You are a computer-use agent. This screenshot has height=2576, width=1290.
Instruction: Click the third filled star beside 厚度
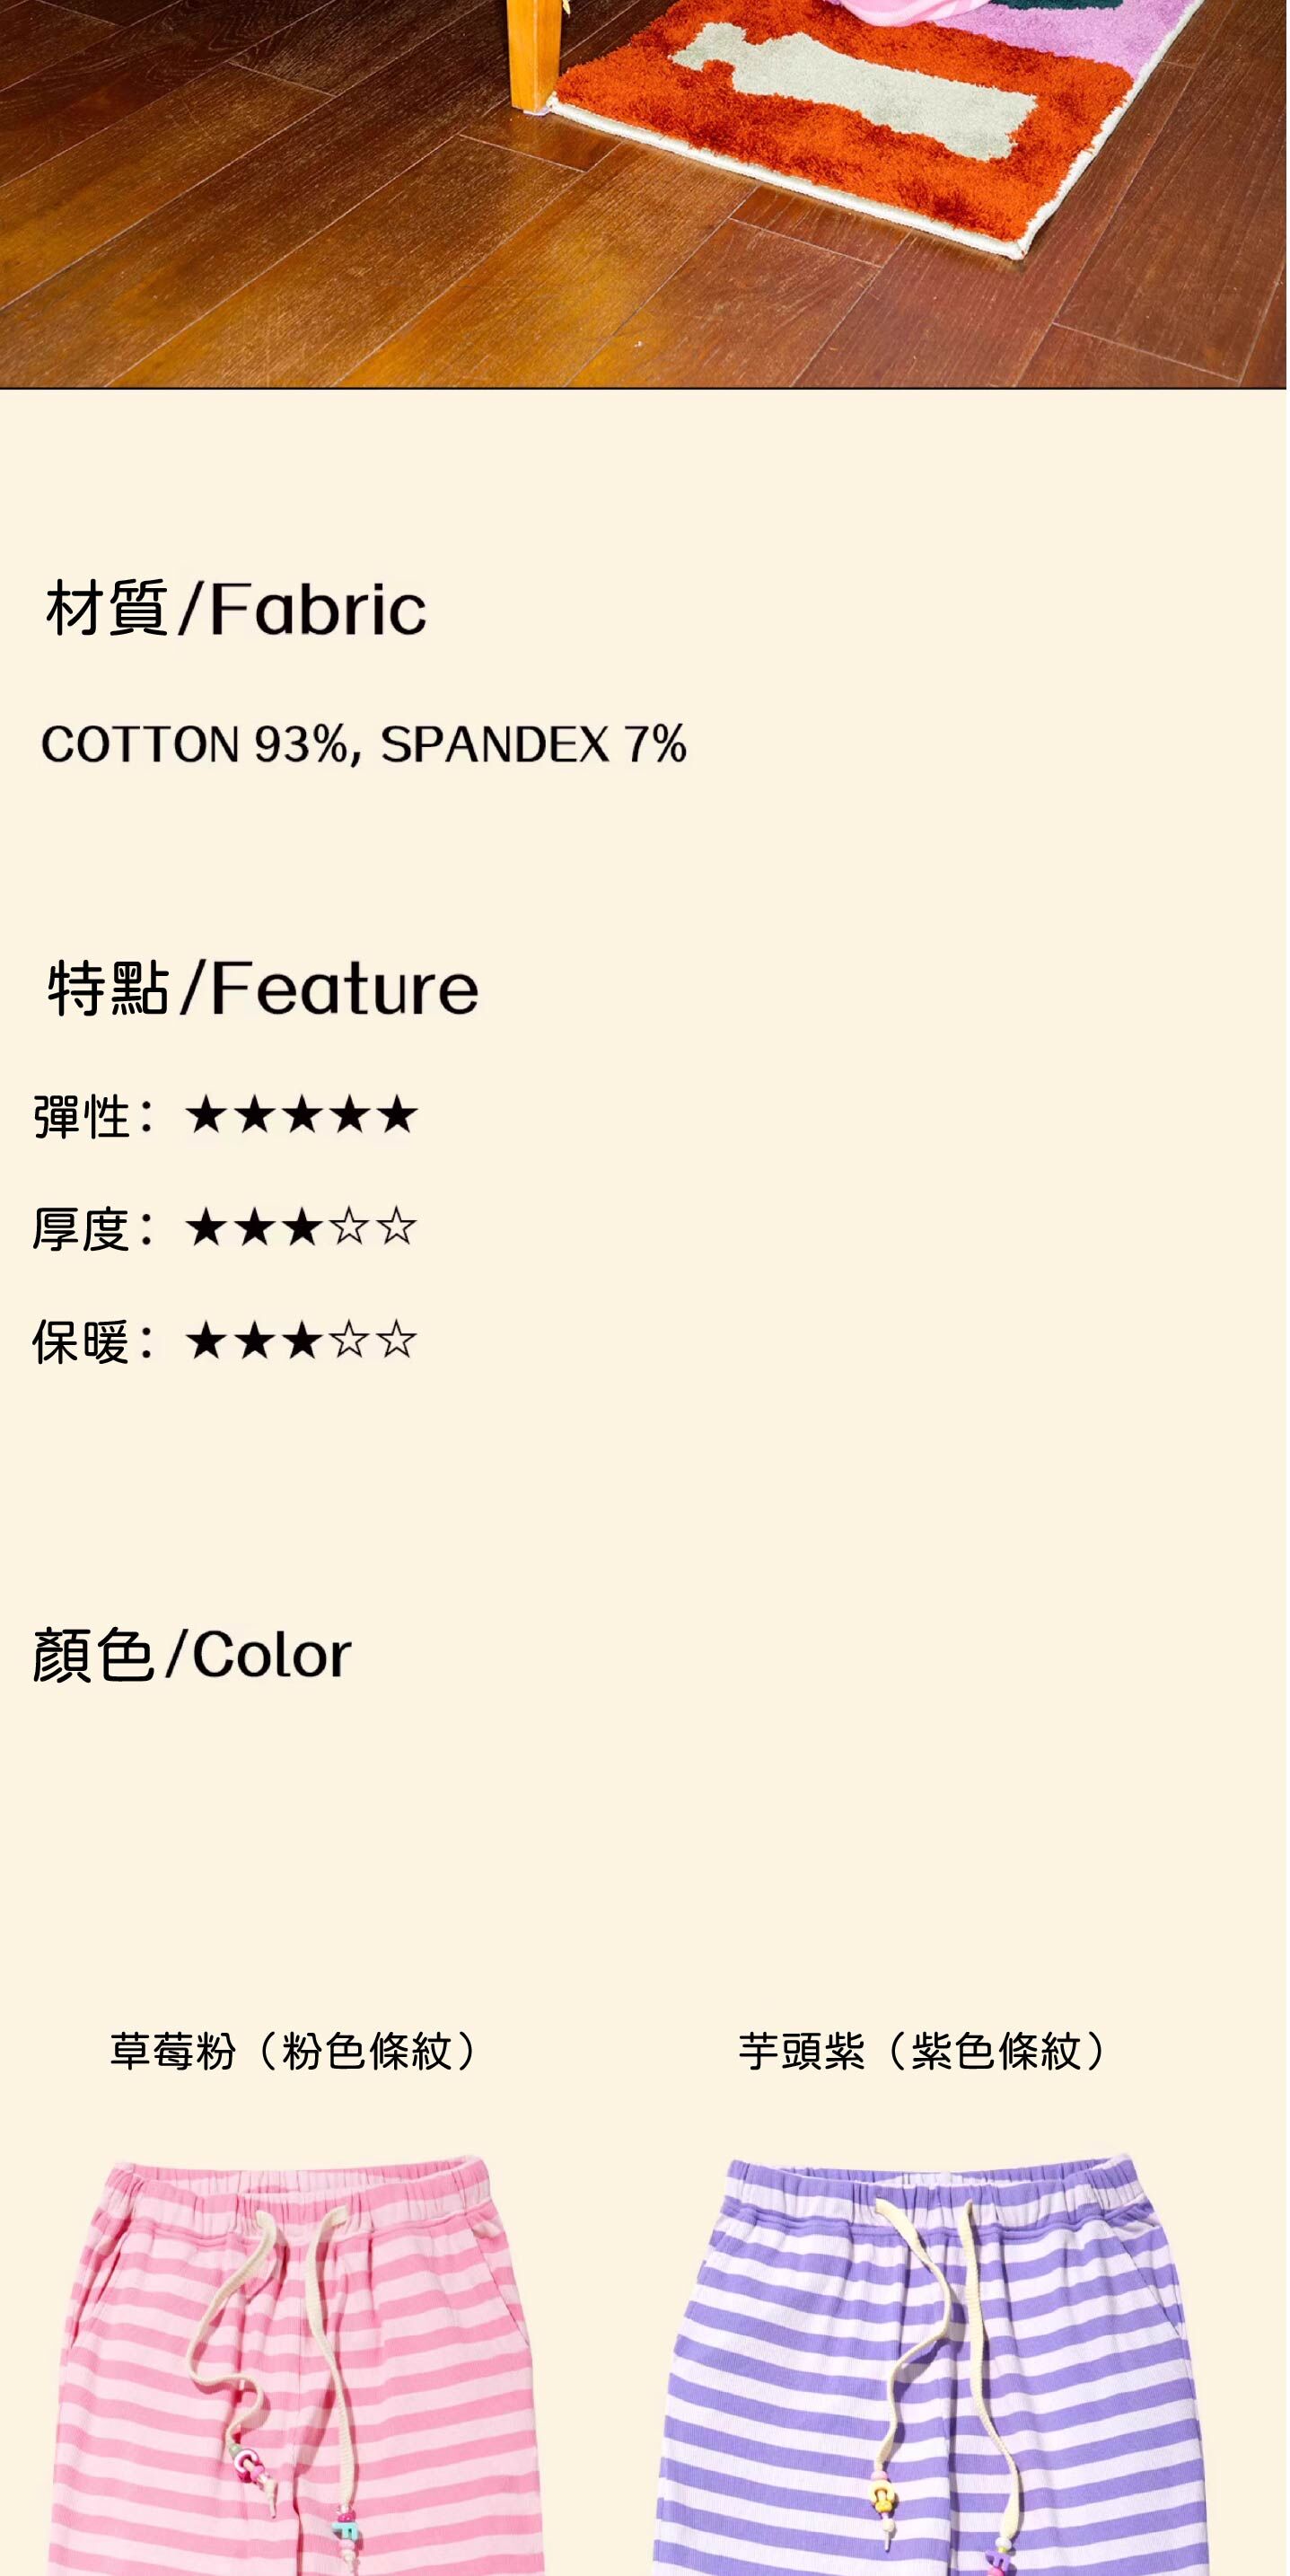tap(301, 1227)
